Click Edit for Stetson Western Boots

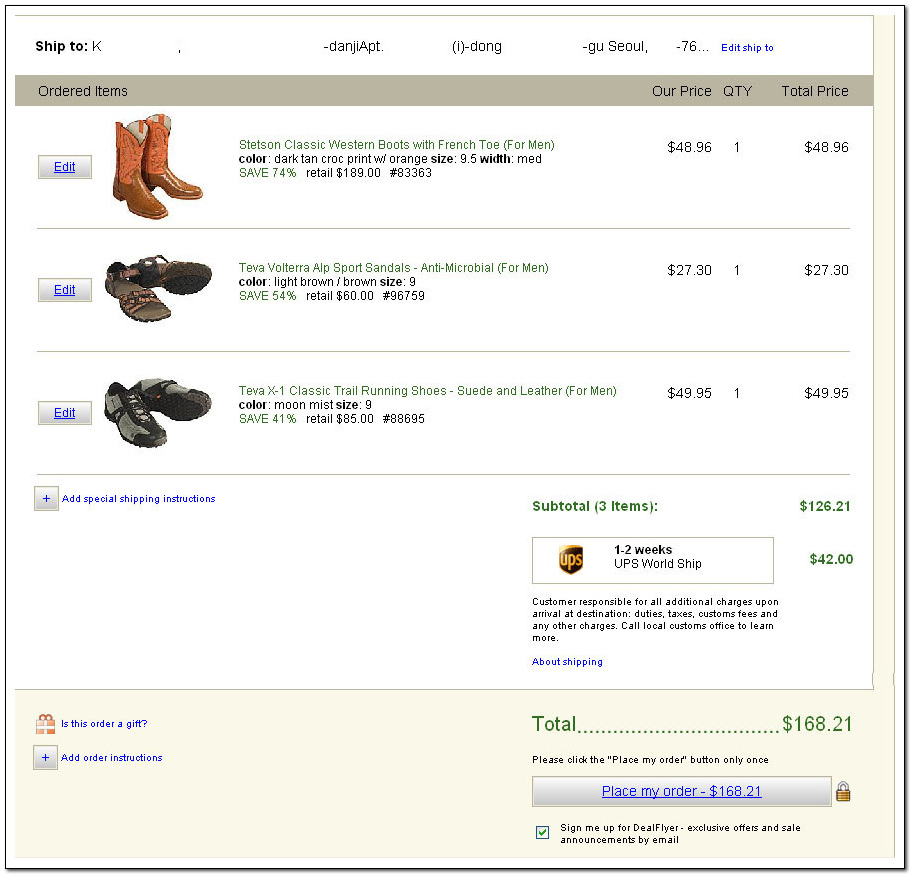tap(65, 167)
